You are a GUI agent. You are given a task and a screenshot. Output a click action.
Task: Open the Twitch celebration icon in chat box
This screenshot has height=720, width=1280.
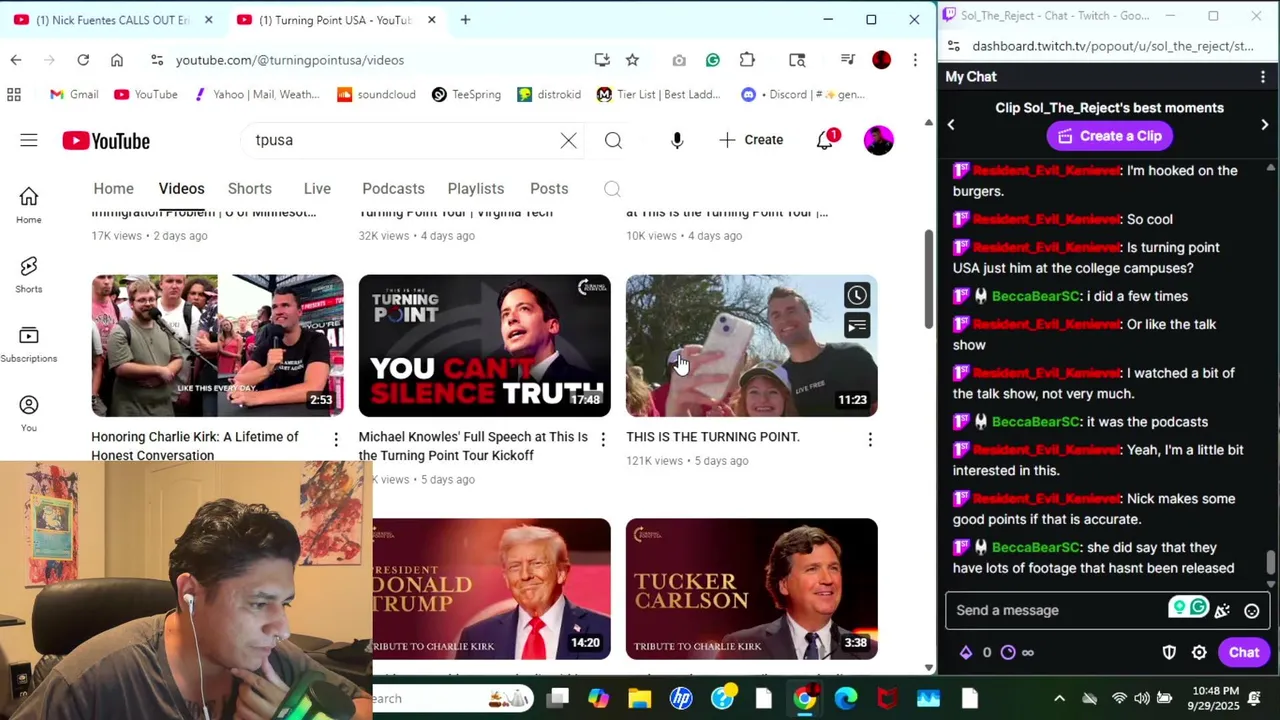[x=1221, y=610]
